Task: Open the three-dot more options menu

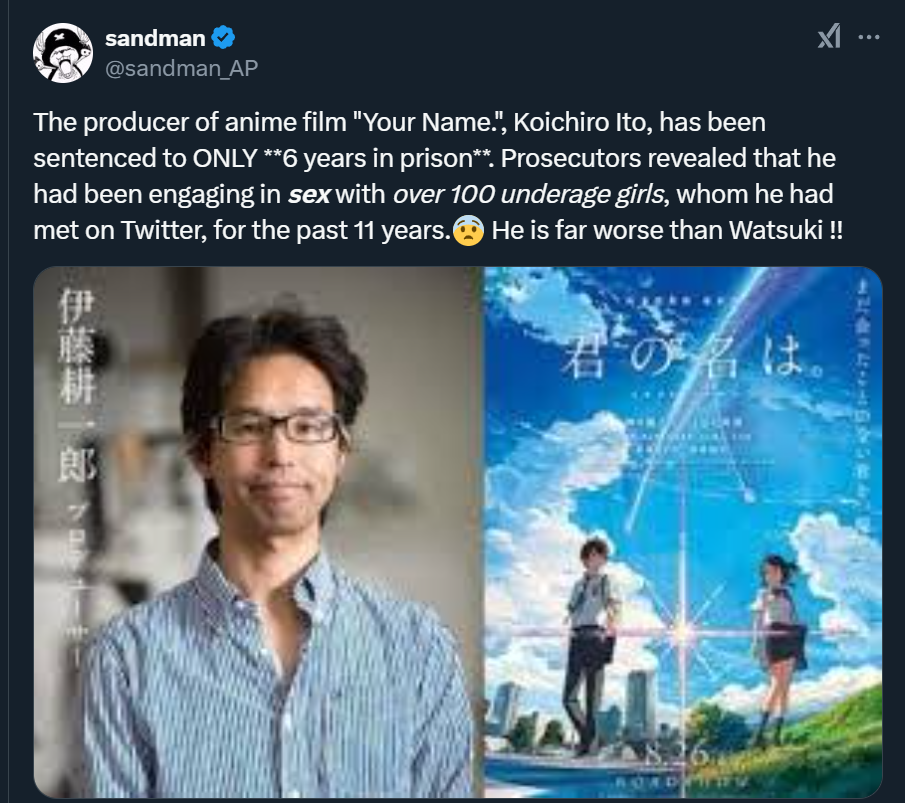Action: coord(869,37)
